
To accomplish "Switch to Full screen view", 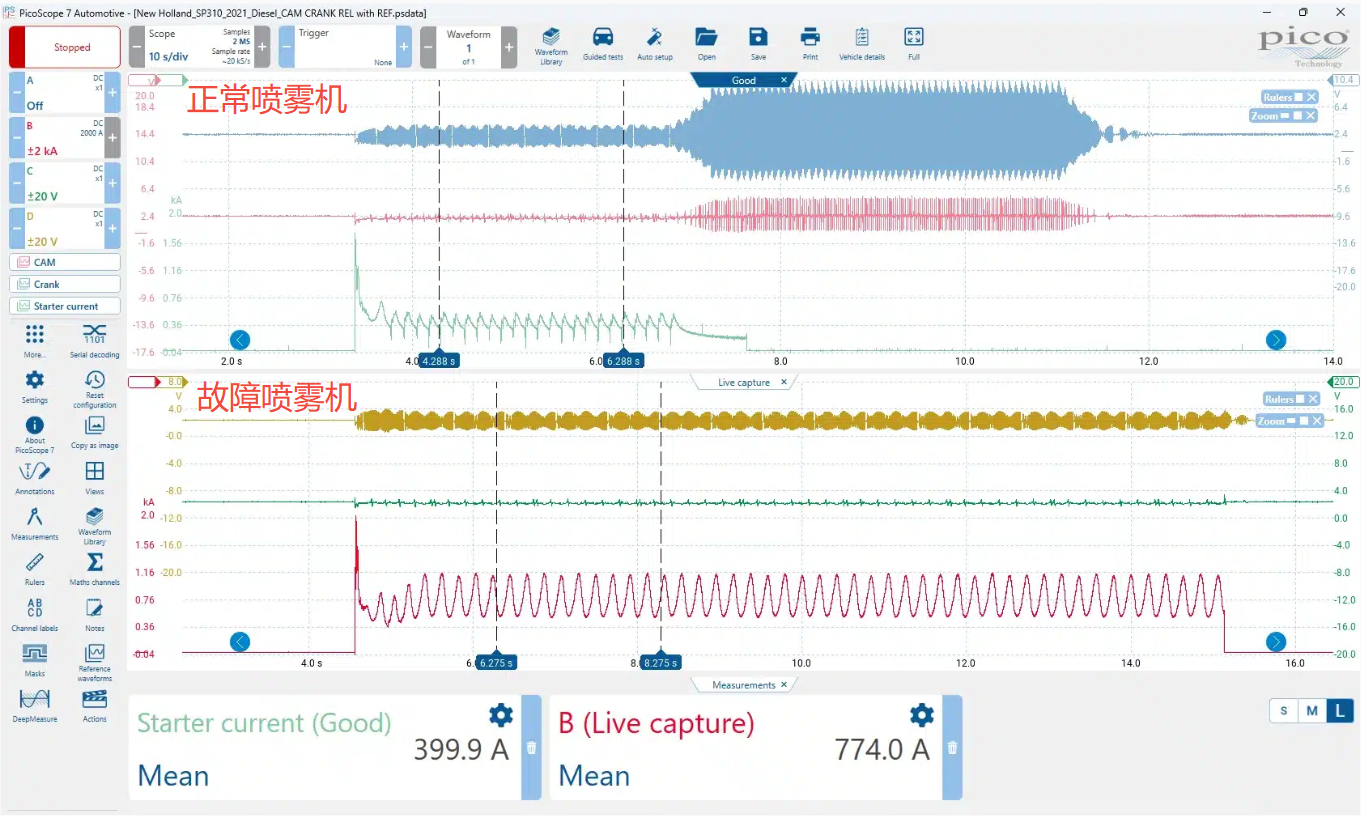I will 914,44.
